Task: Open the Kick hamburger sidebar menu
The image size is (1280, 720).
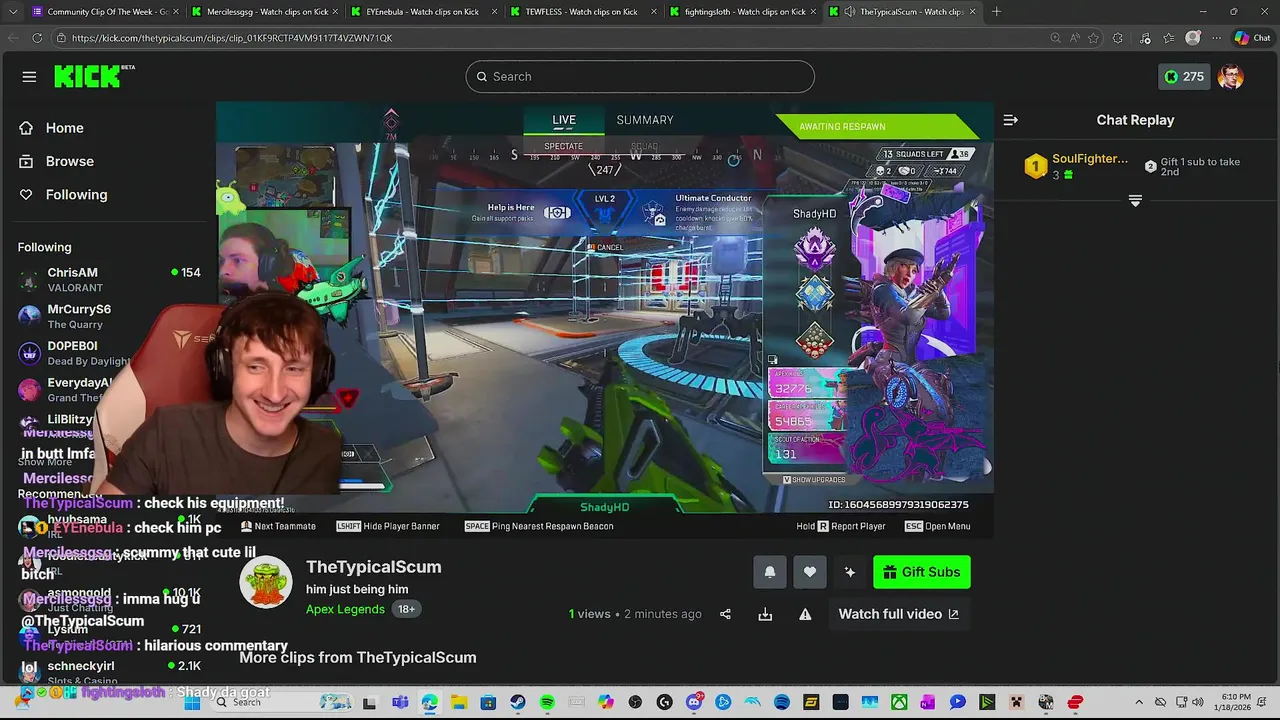Action: pyautogui.click(x=29, y=77)
